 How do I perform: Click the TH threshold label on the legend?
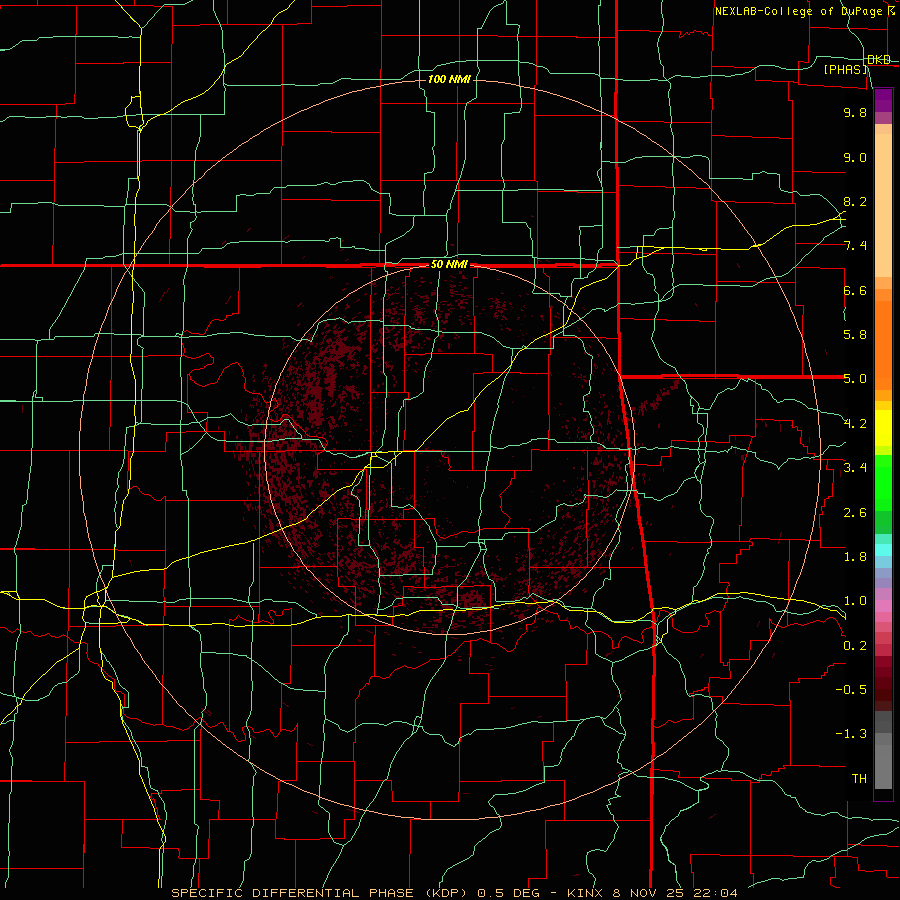pos(859,779)
